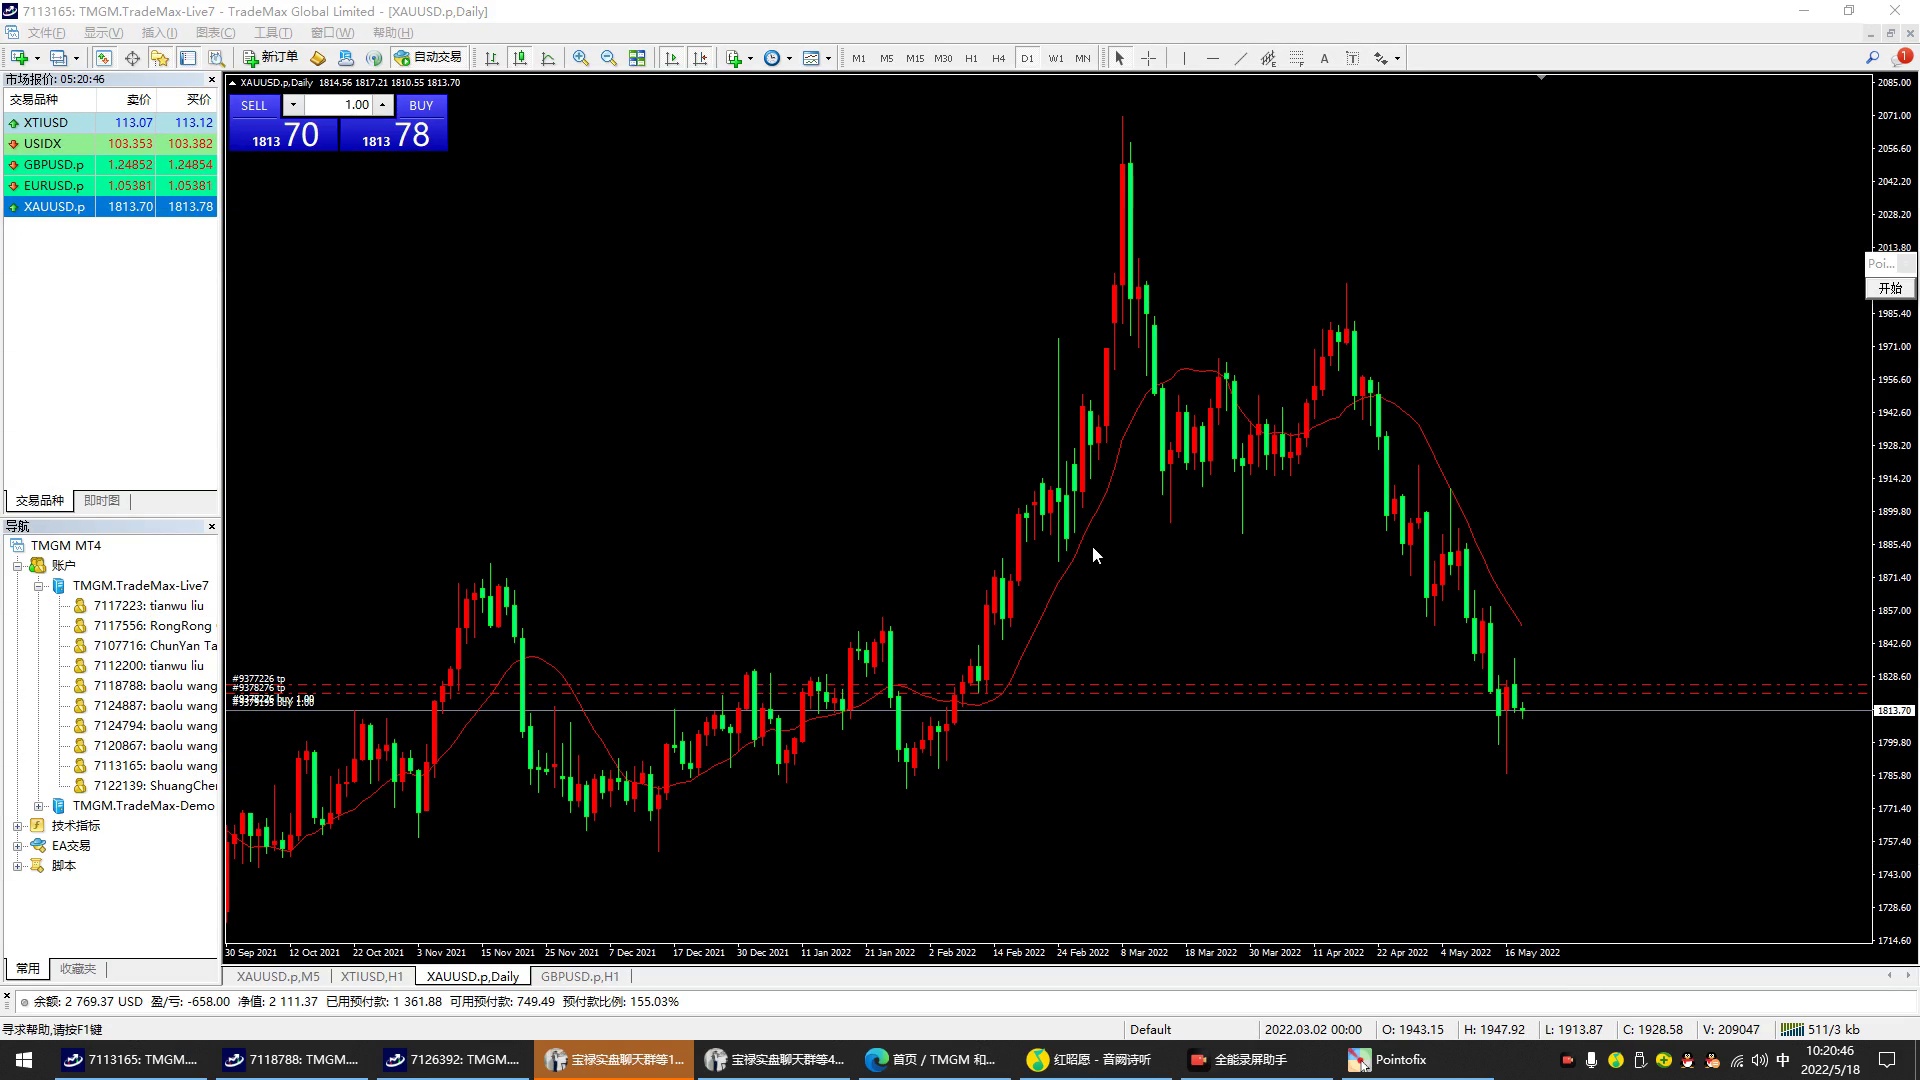This screenshot has height=1080, width=1920.
Task: Select the GBPUSD.p row in market watch
Action: point(54,165)
